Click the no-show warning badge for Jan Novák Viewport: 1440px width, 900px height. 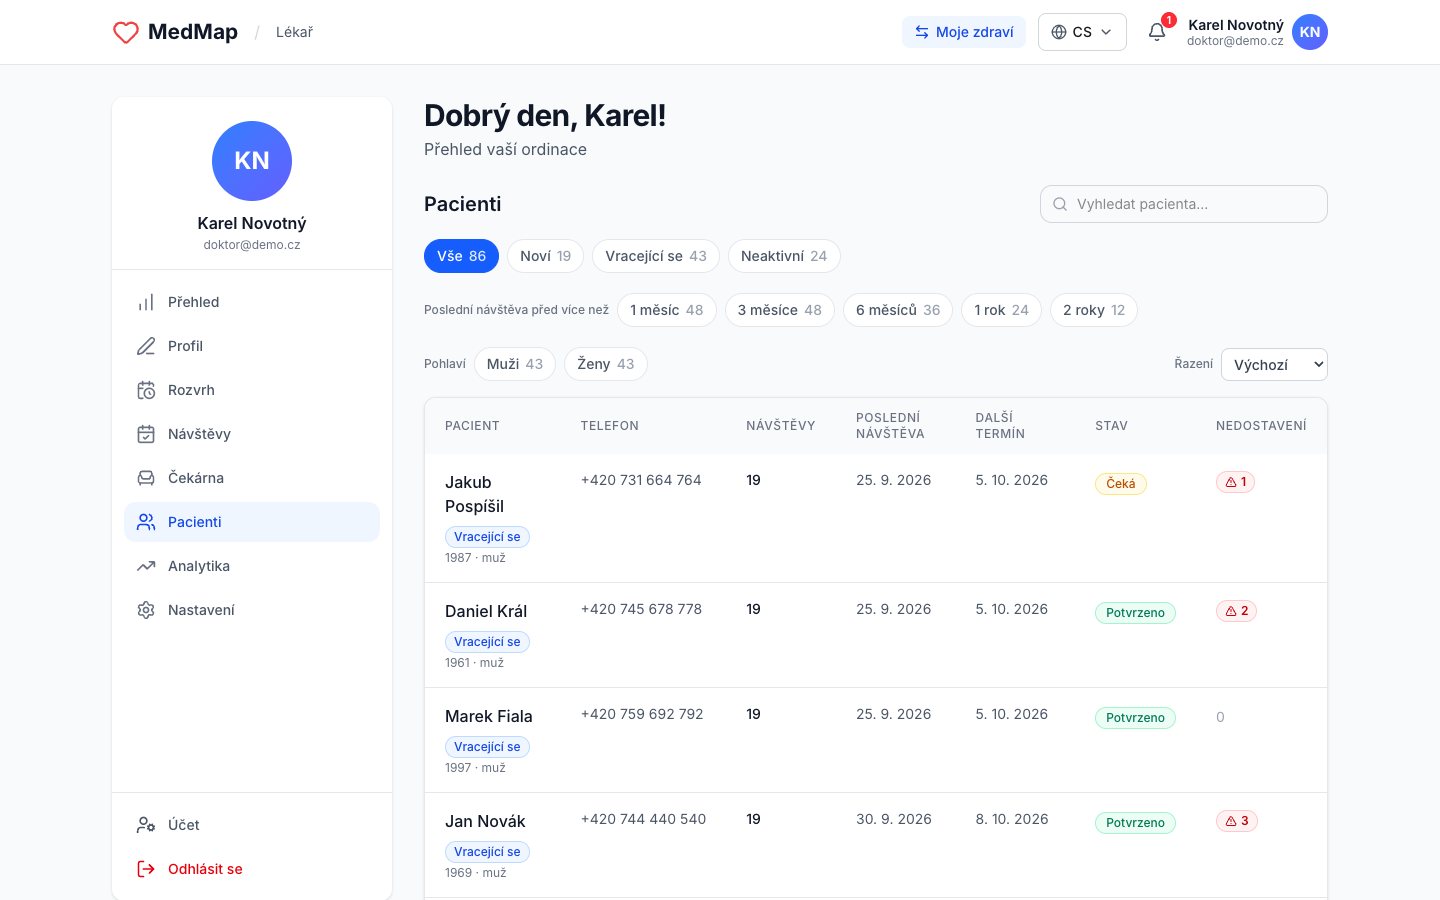1237,821
